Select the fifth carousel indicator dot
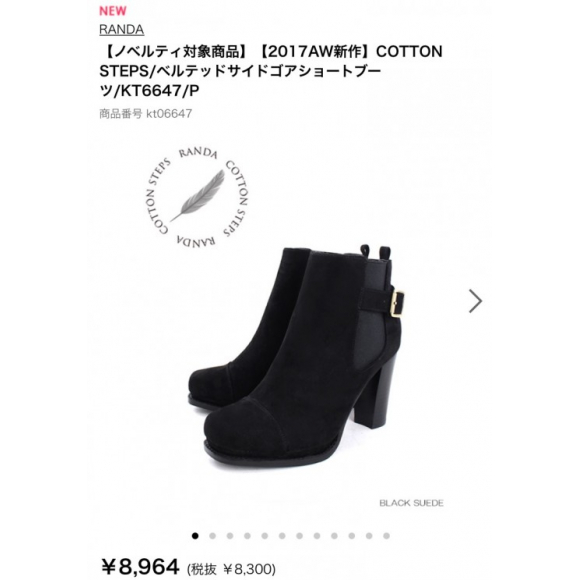The width and height of the screenshot is (580, 580). pyautogui.click(x=264, y=536)
